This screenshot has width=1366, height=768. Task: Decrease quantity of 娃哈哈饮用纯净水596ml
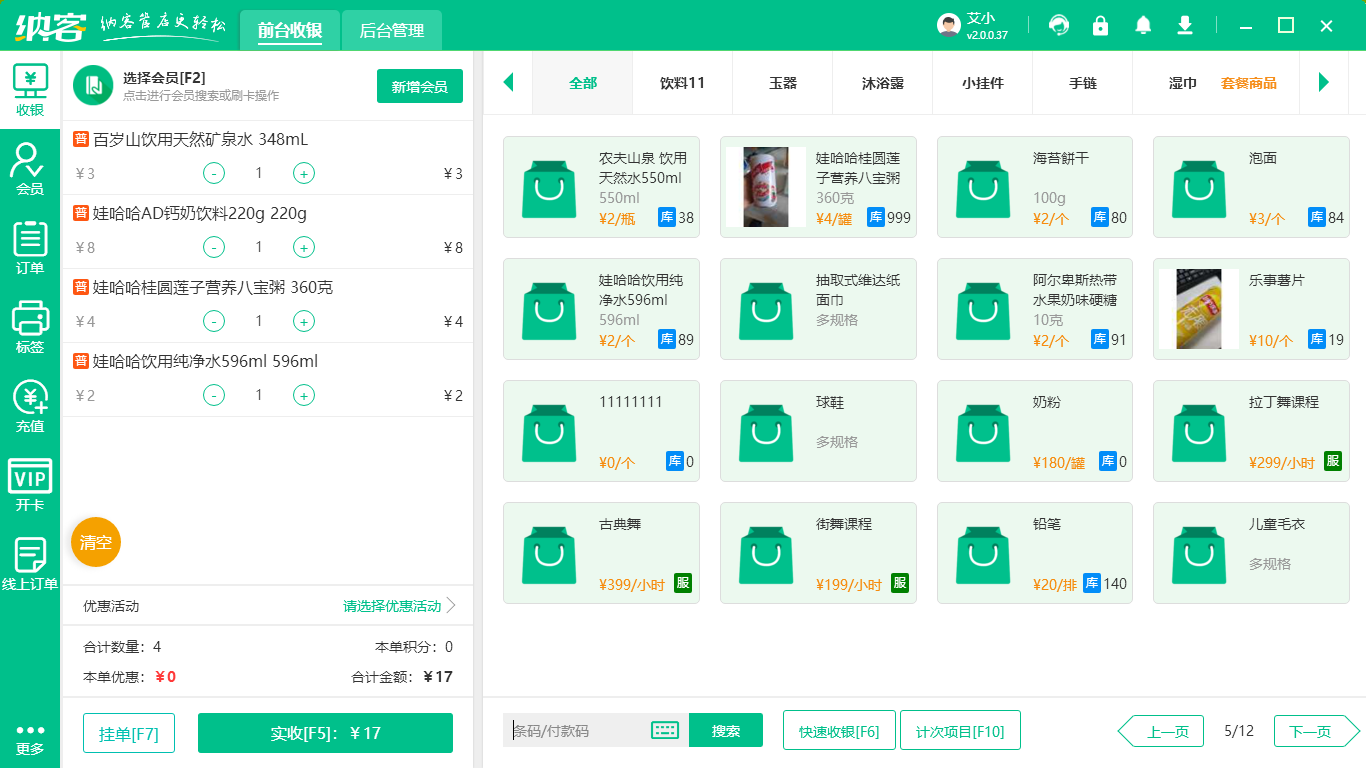click(x=214, y=395)
